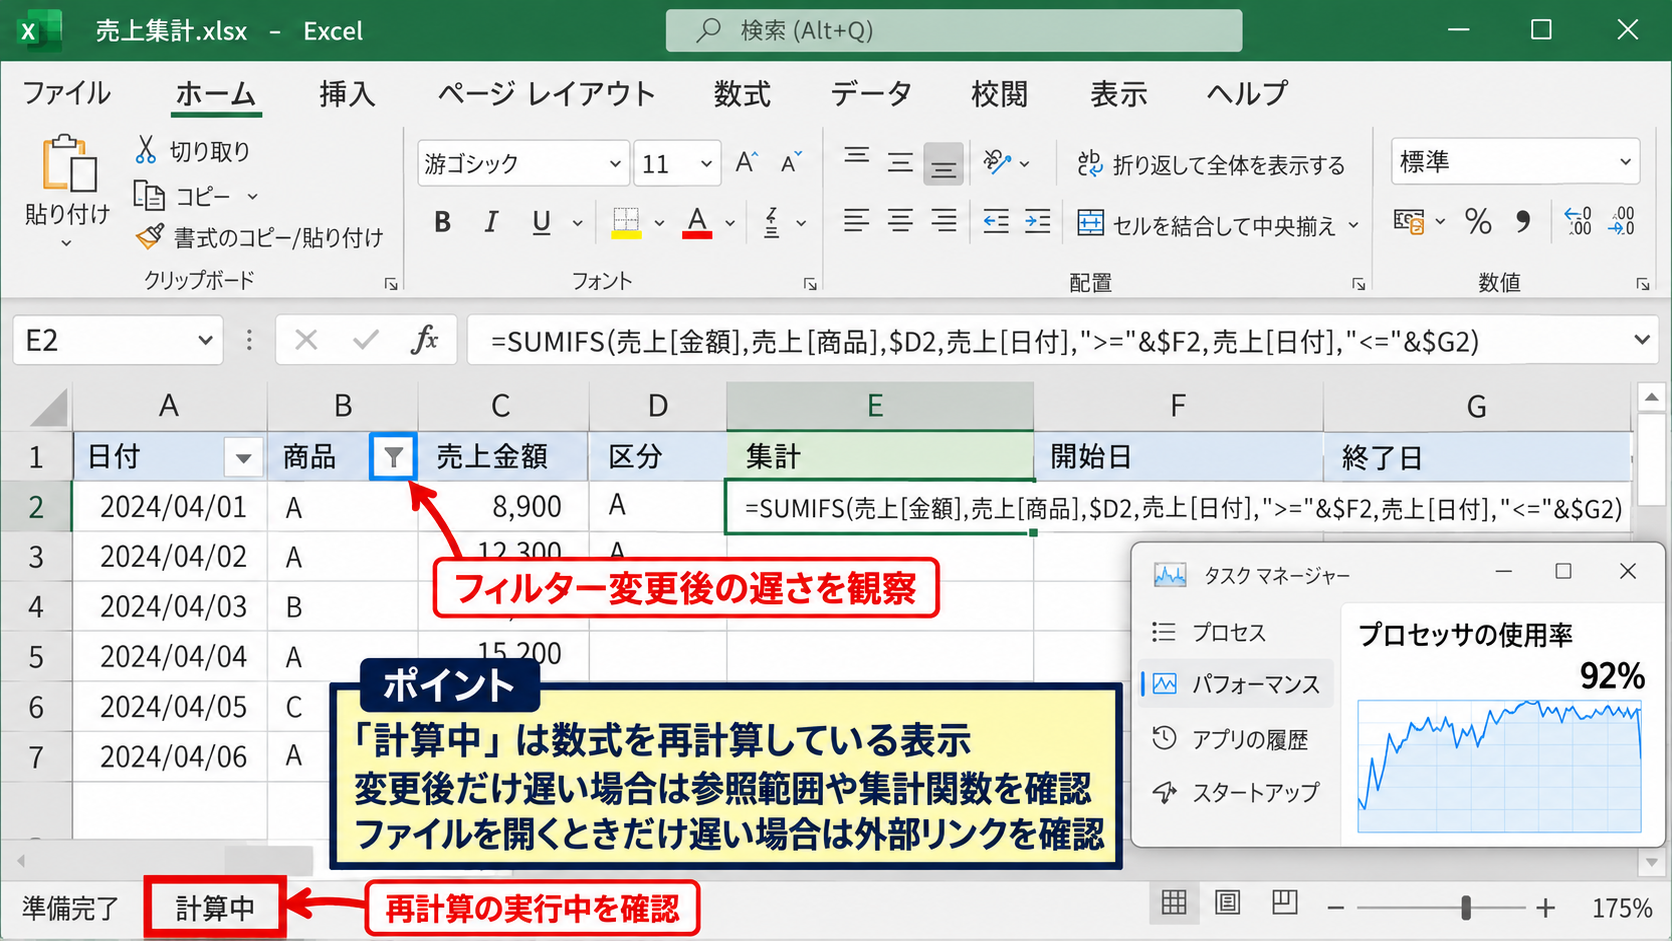The height and width of the screenshot is (941, 1672).
Task: Apply percent style formatting
Action: point(1478,221)
